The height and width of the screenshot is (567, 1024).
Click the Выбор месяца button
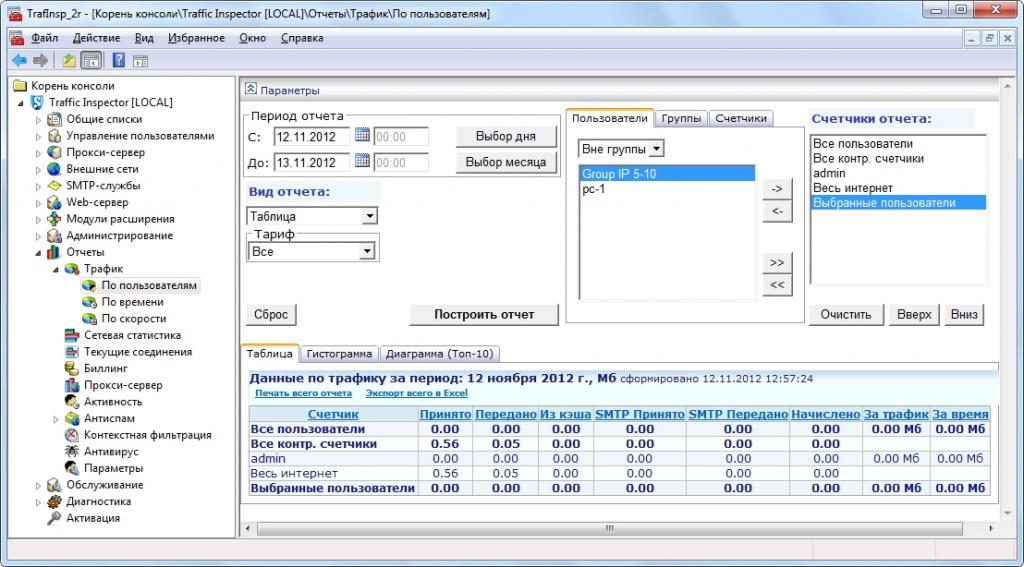pyautogui.click(x=505, y=162)
